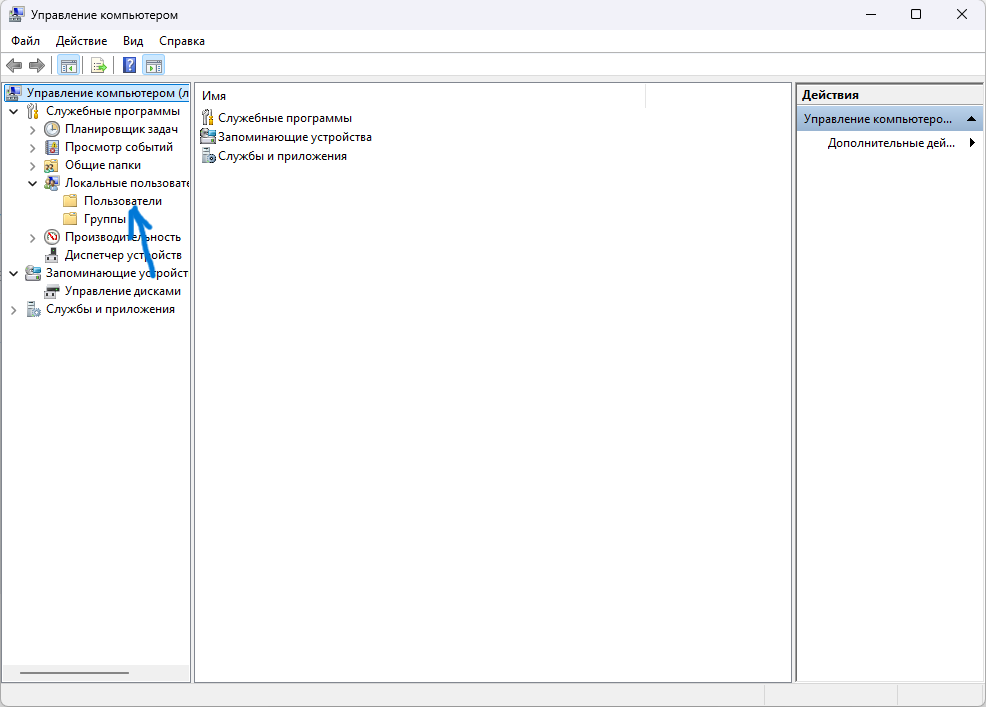Screen dimensions: 986x707
Task: Click the Служебные программы icon in list pane
Action: click(x=208, y=118)
